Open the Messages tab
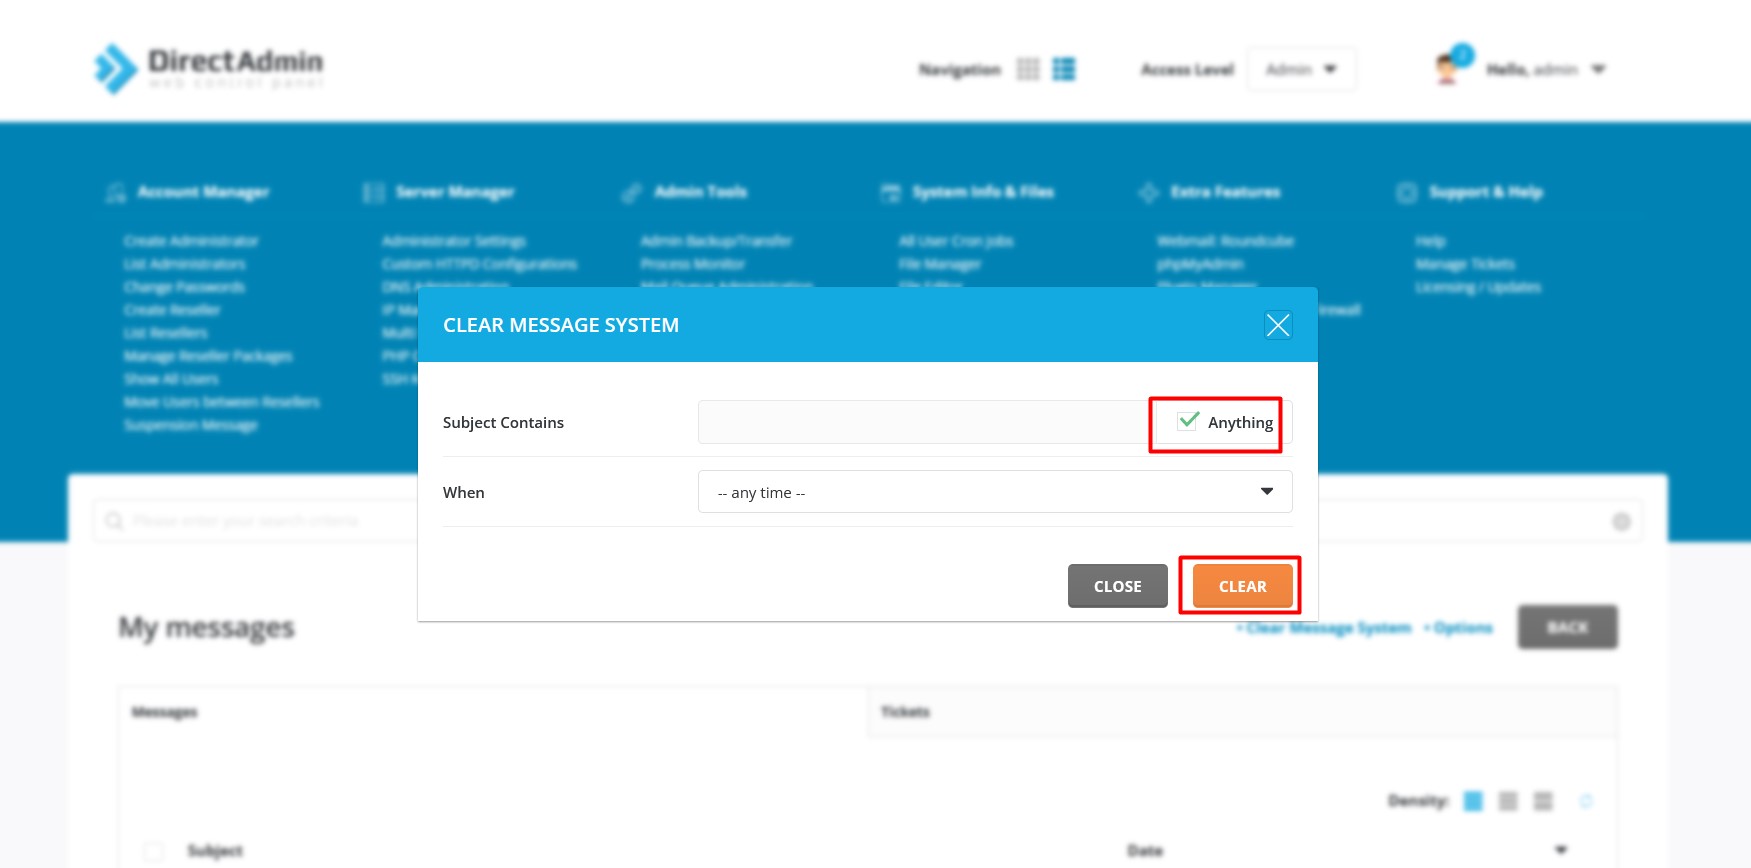Screen dimensions: 1751x868 pos(165,712)
